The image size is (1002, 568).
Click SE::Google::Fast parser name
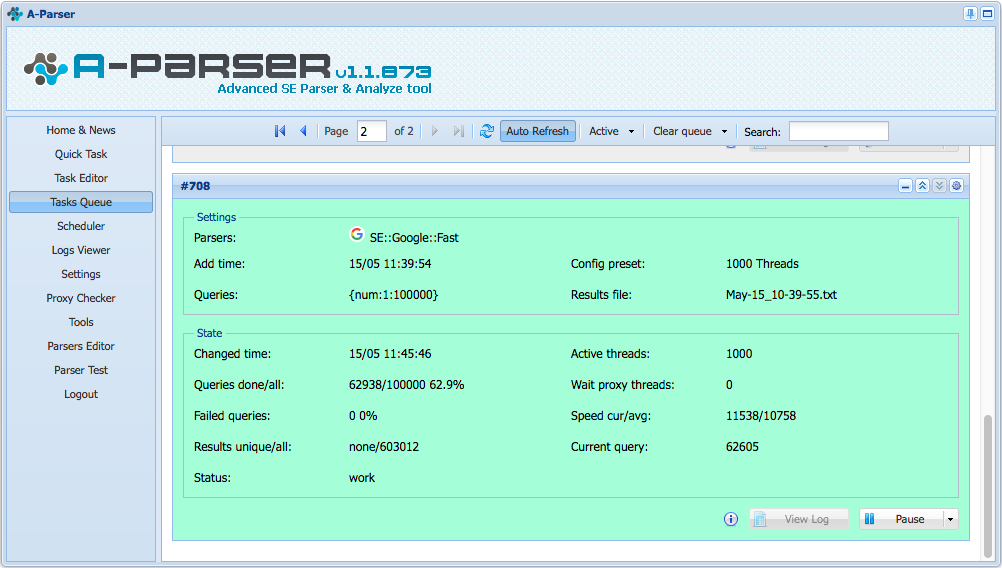(x=414, y=238)
